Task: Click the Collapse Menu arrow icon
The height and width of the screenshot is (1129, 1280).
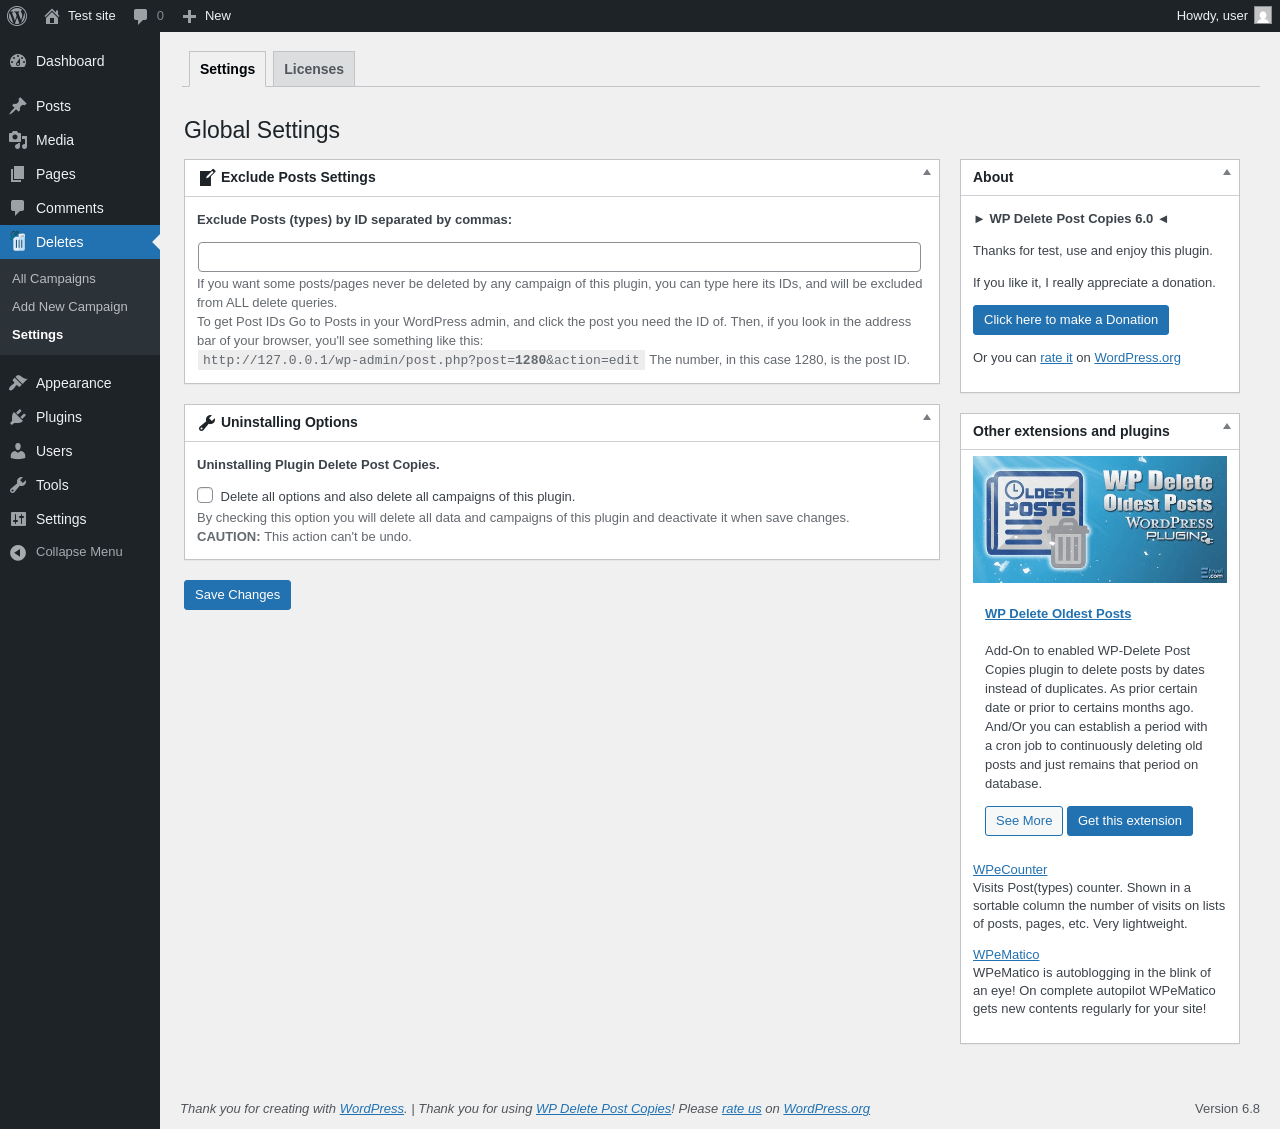Action: pyautogui.click(x=18, y=552)
